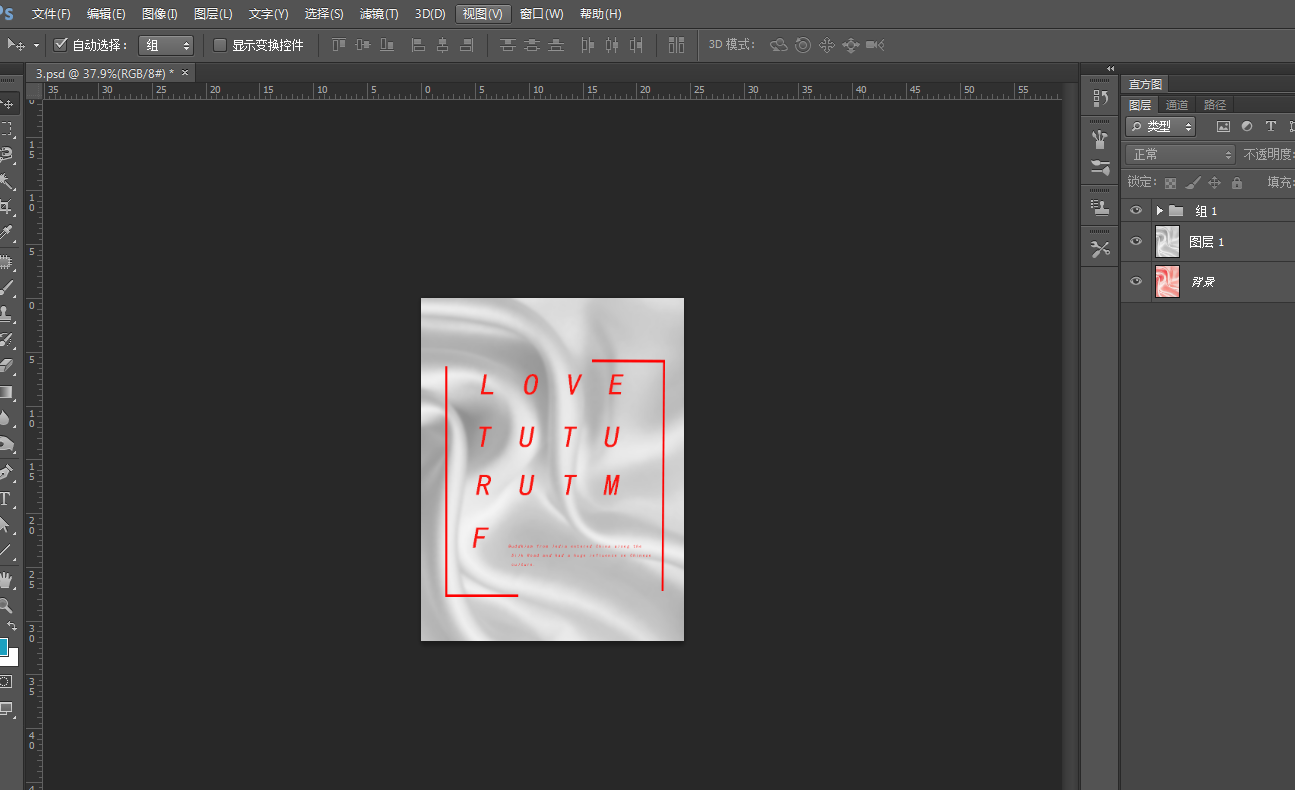1295x790 pixels.
Task: Align left edges of layers
Action: coord(418,45)
